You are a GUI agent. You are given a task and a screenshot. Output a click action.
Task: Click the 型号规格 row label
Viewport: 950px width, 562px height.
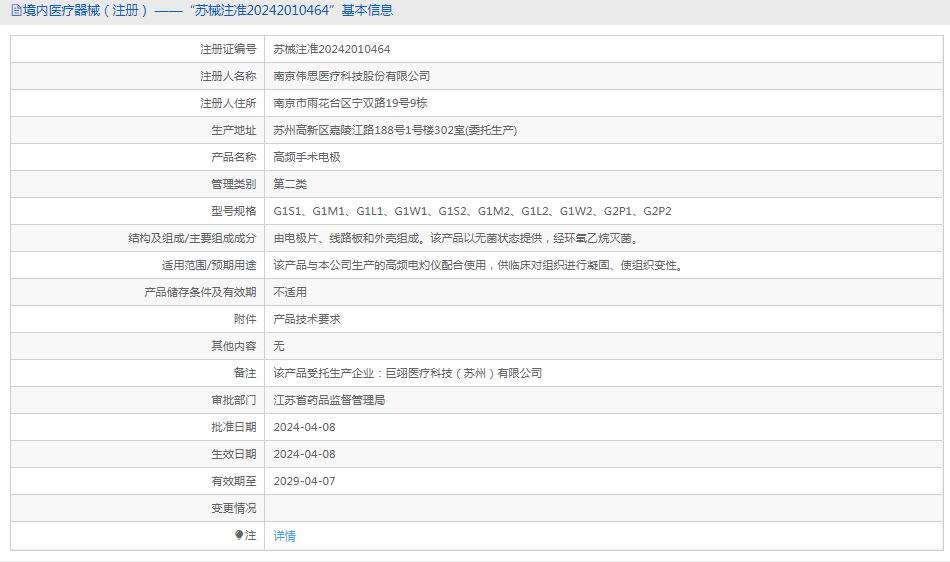[x=234, y=211]
